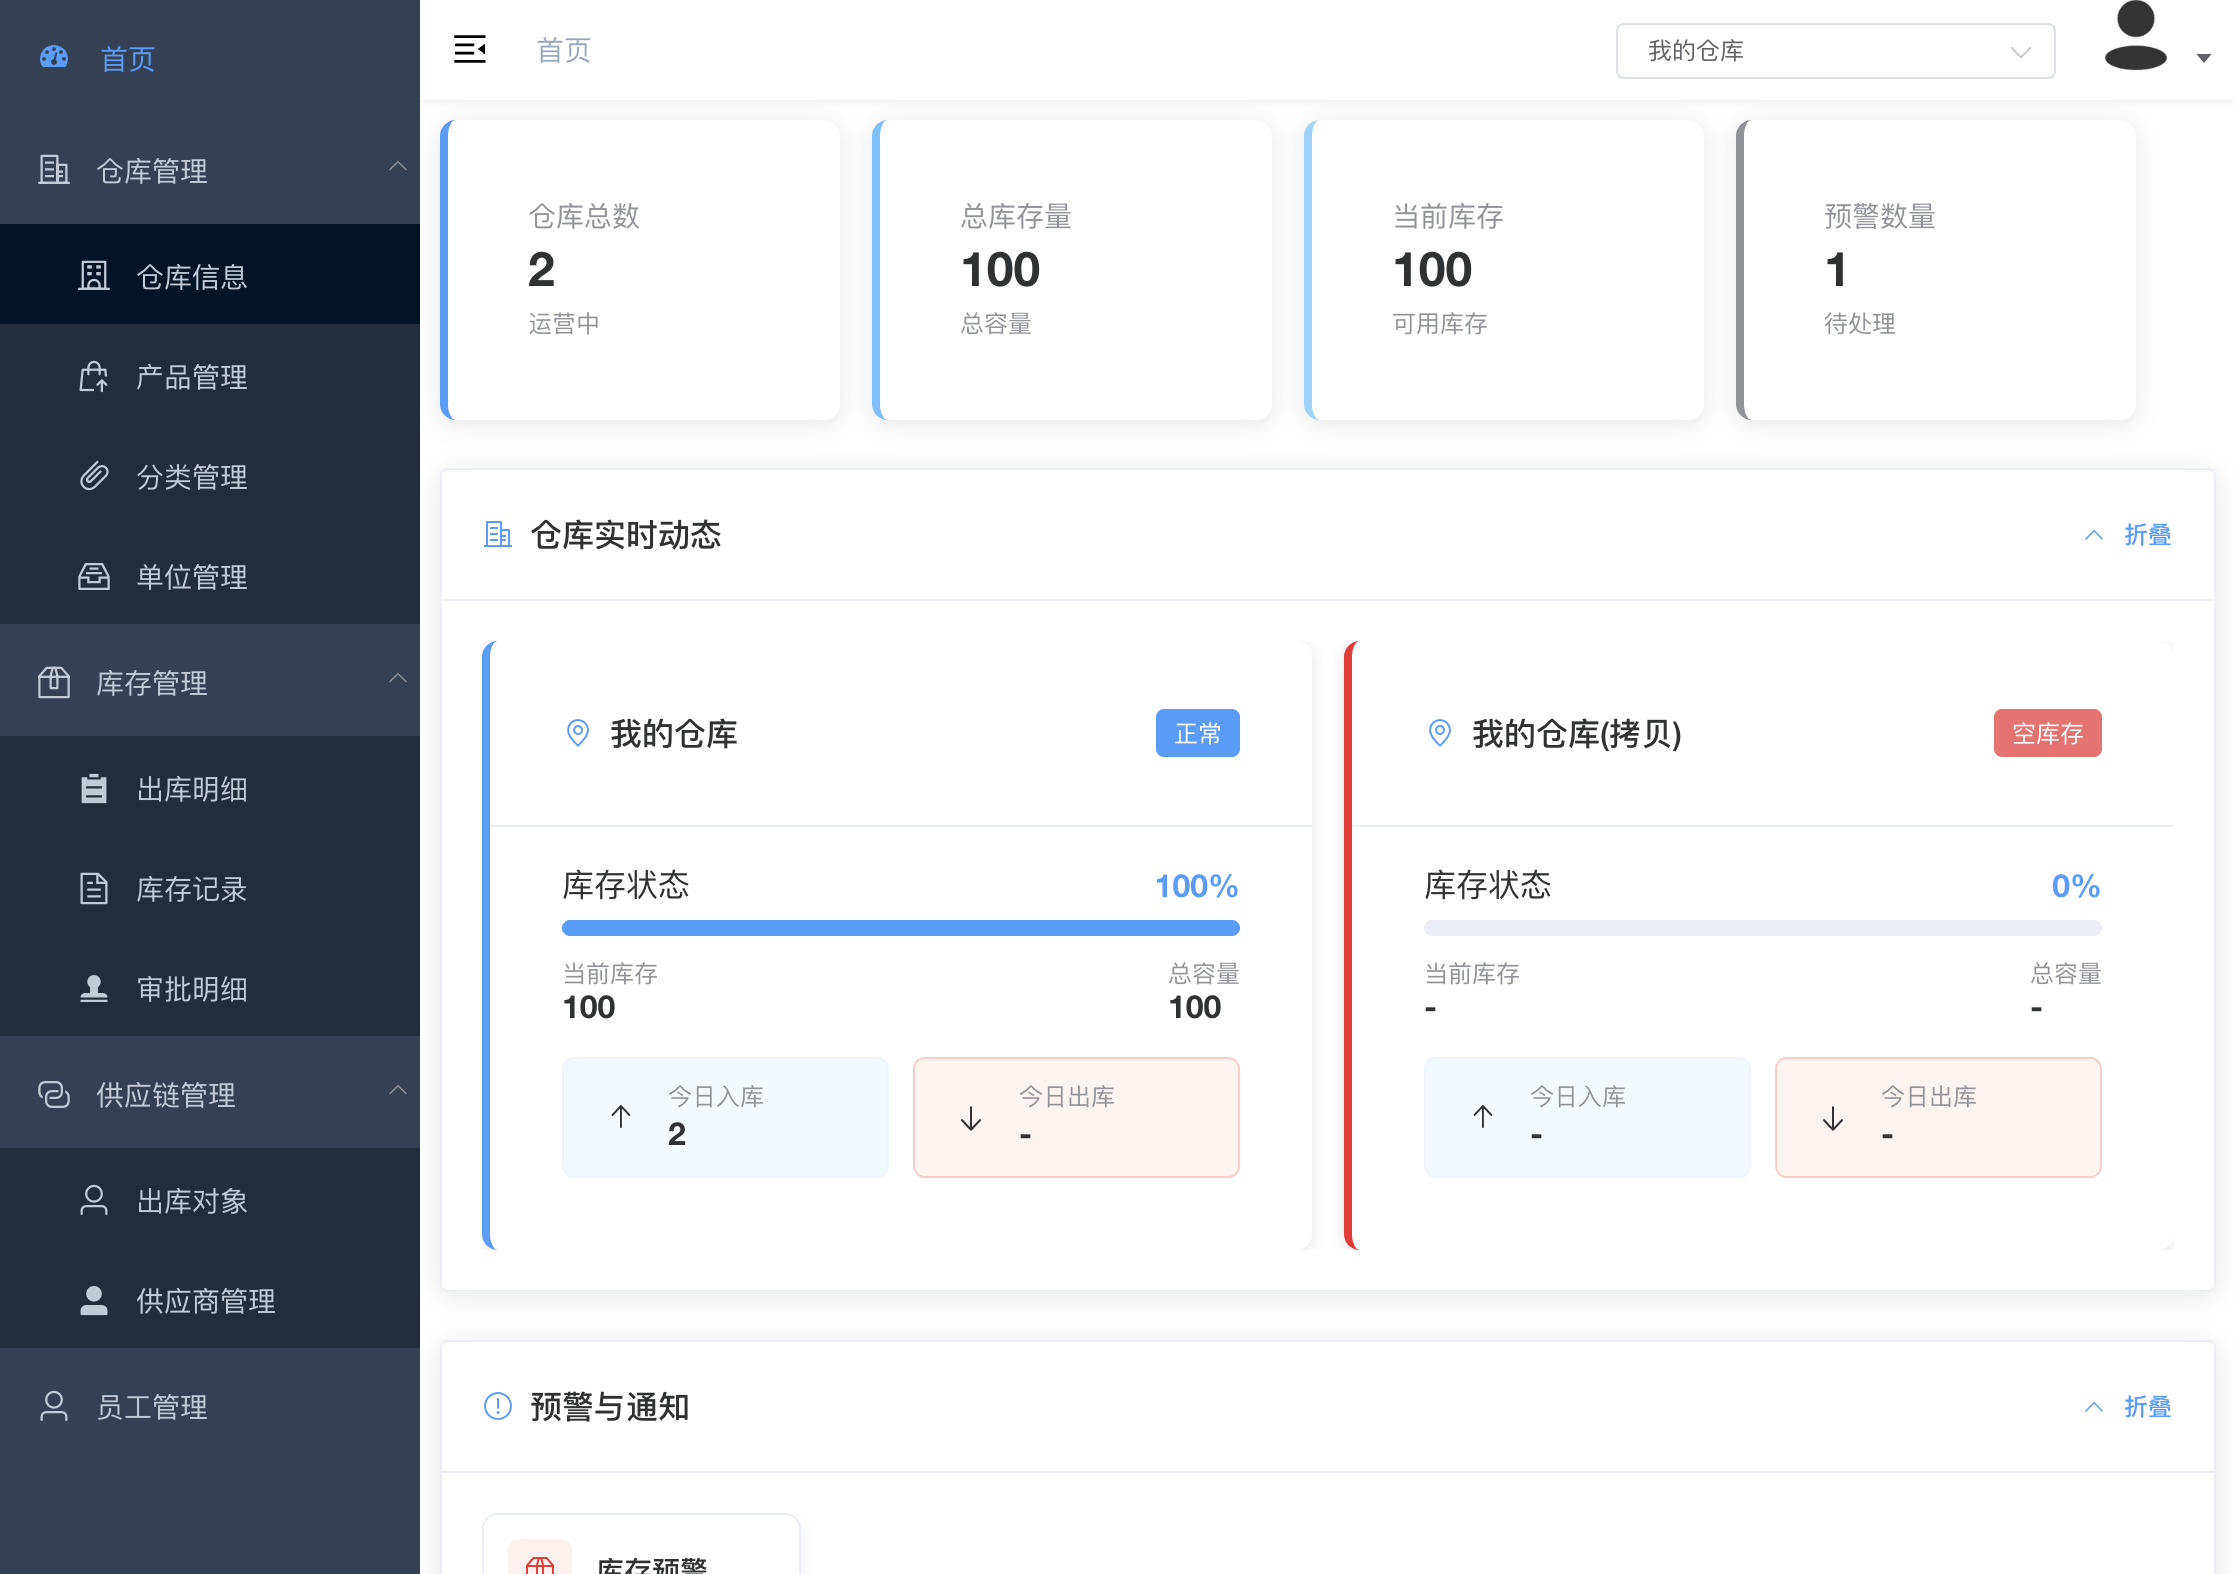Click 折叠 link on 预警与通知 panel

[x=2146, y=1407]
